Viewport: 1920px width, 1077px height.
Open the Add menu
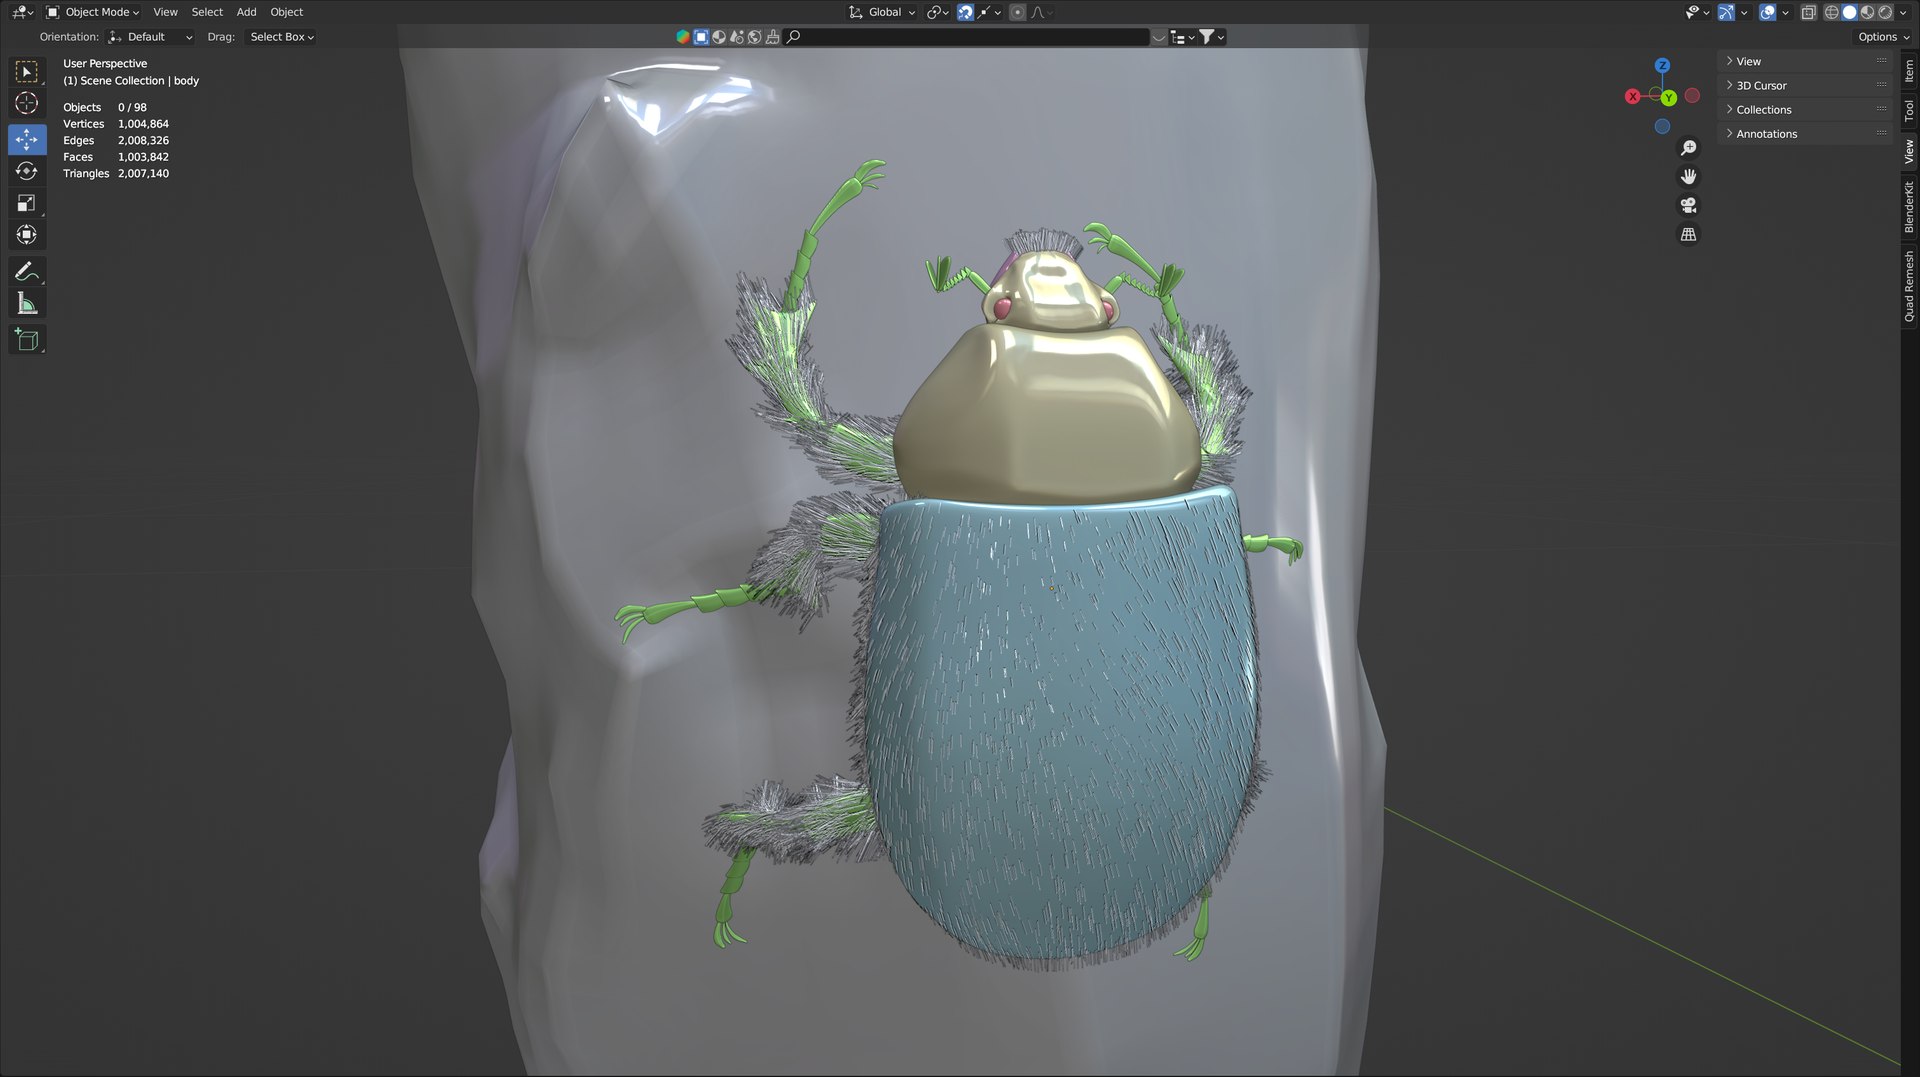(x=246, y=12)
